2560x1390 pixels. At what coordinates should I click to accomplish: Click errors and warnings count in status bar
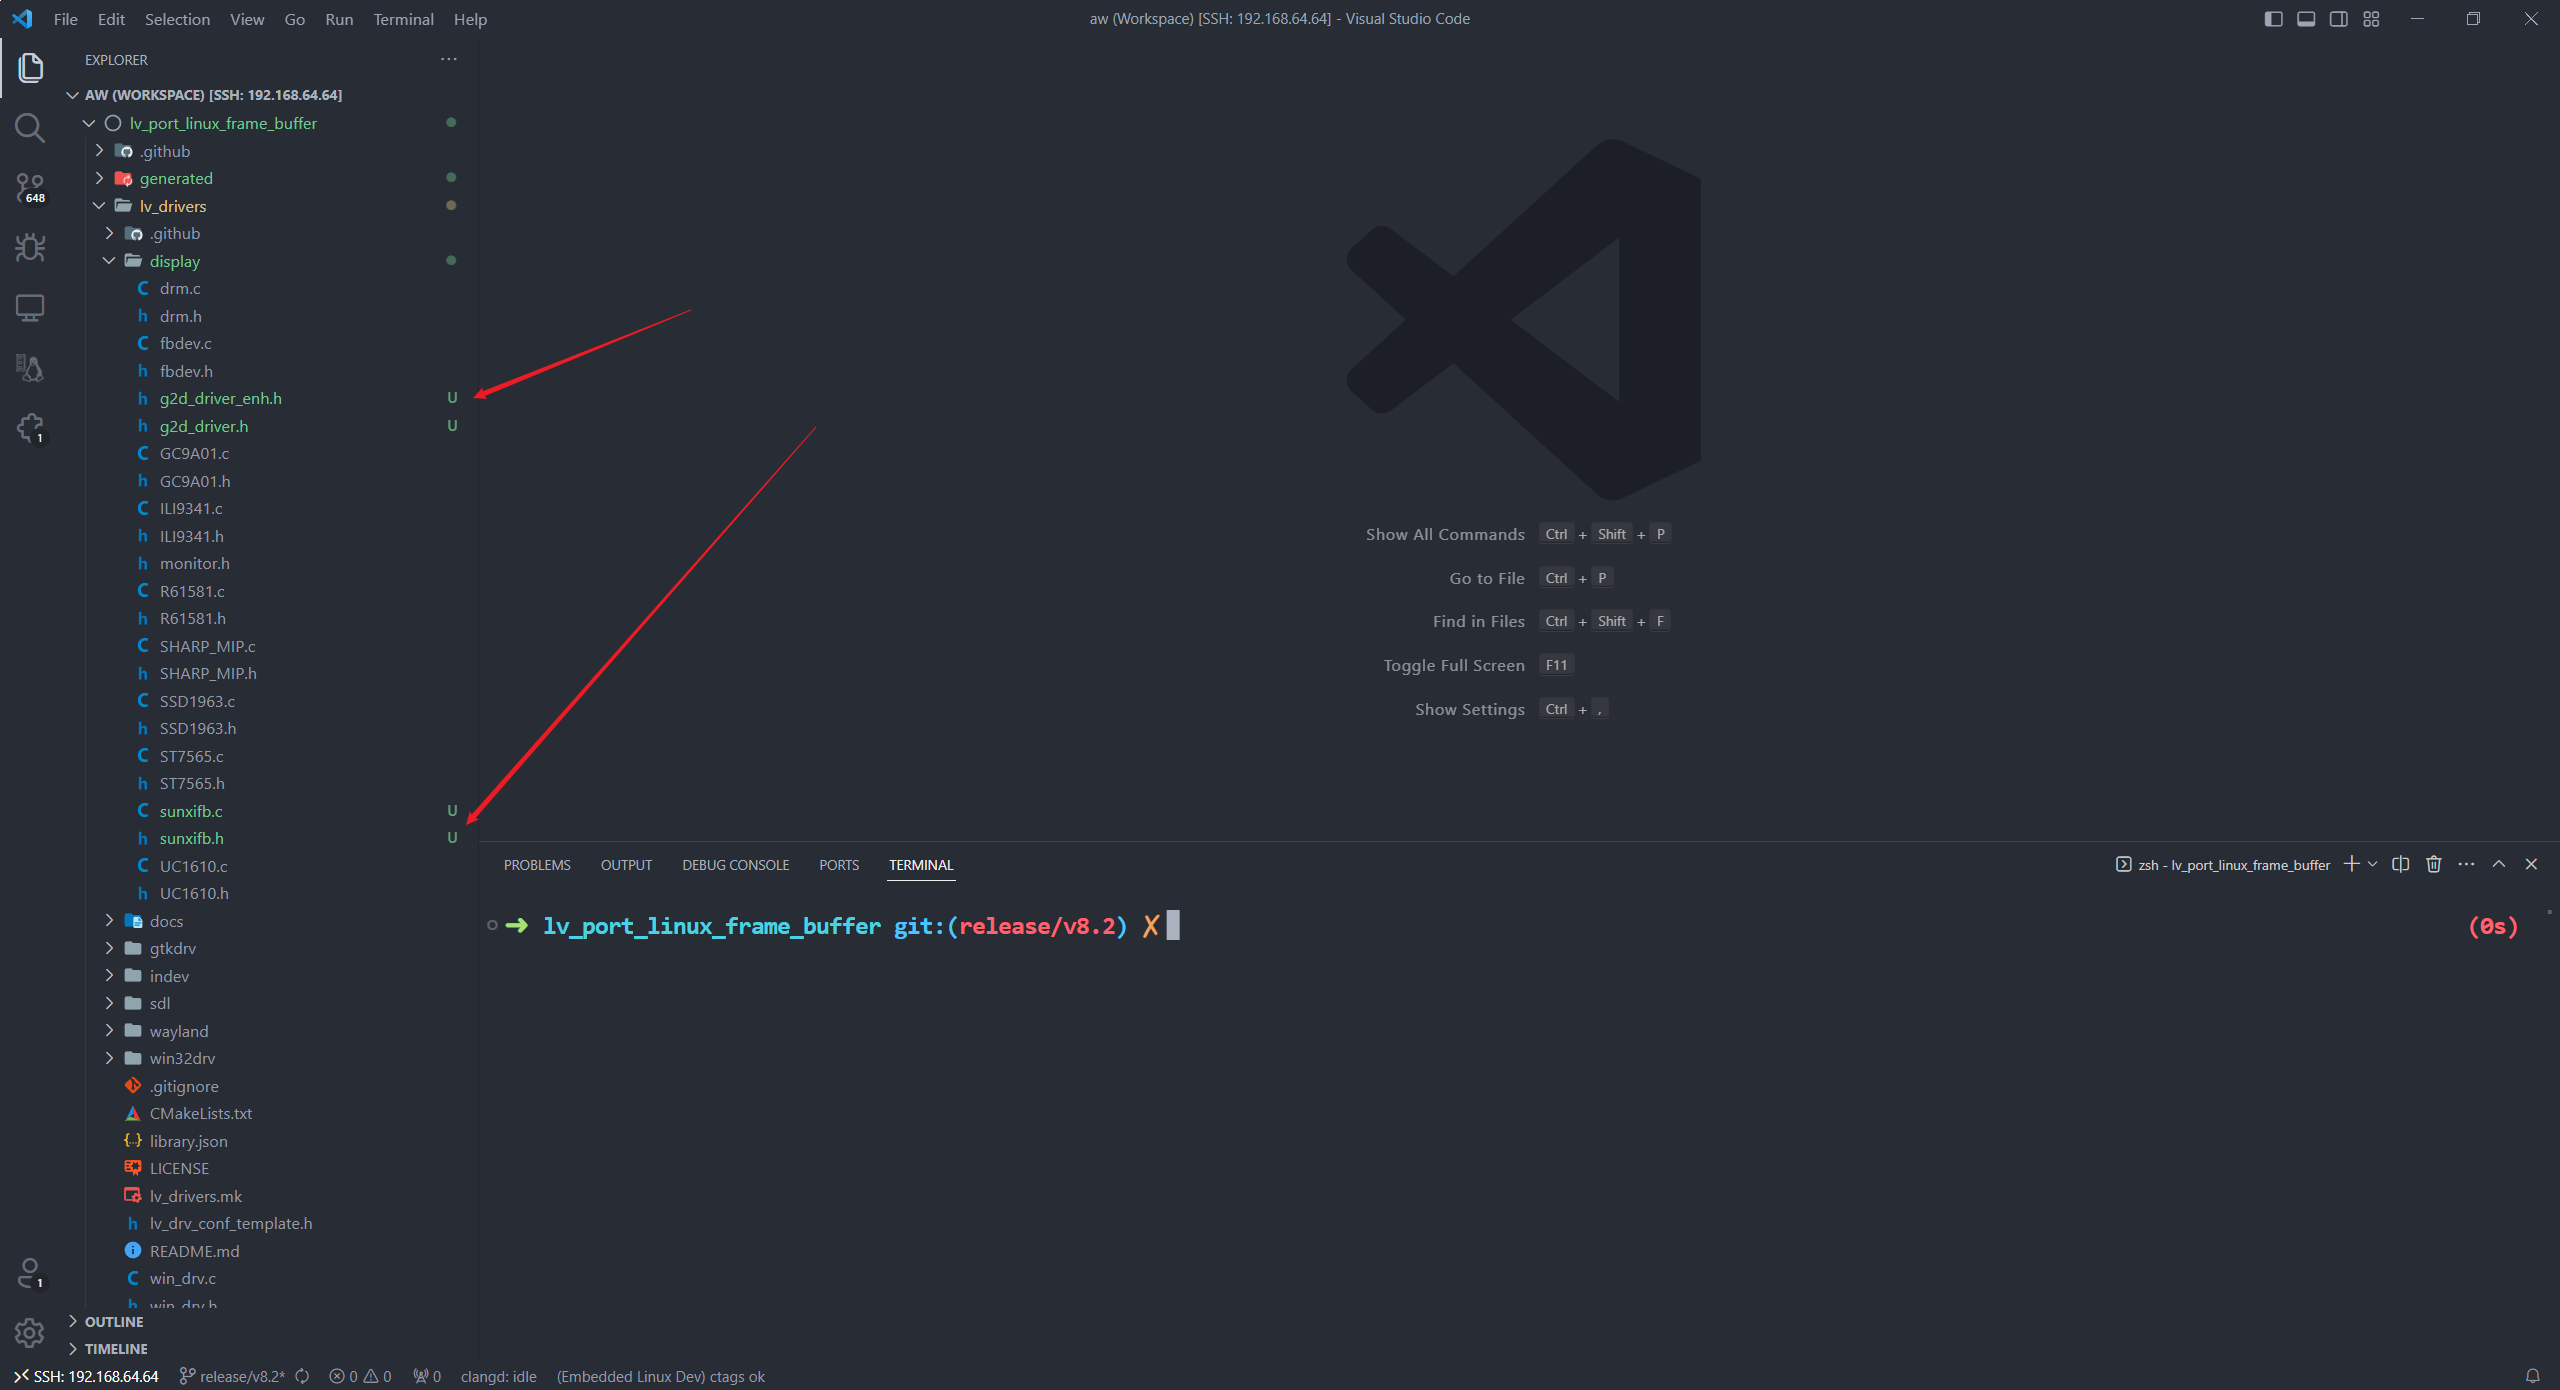[360, 1376]
